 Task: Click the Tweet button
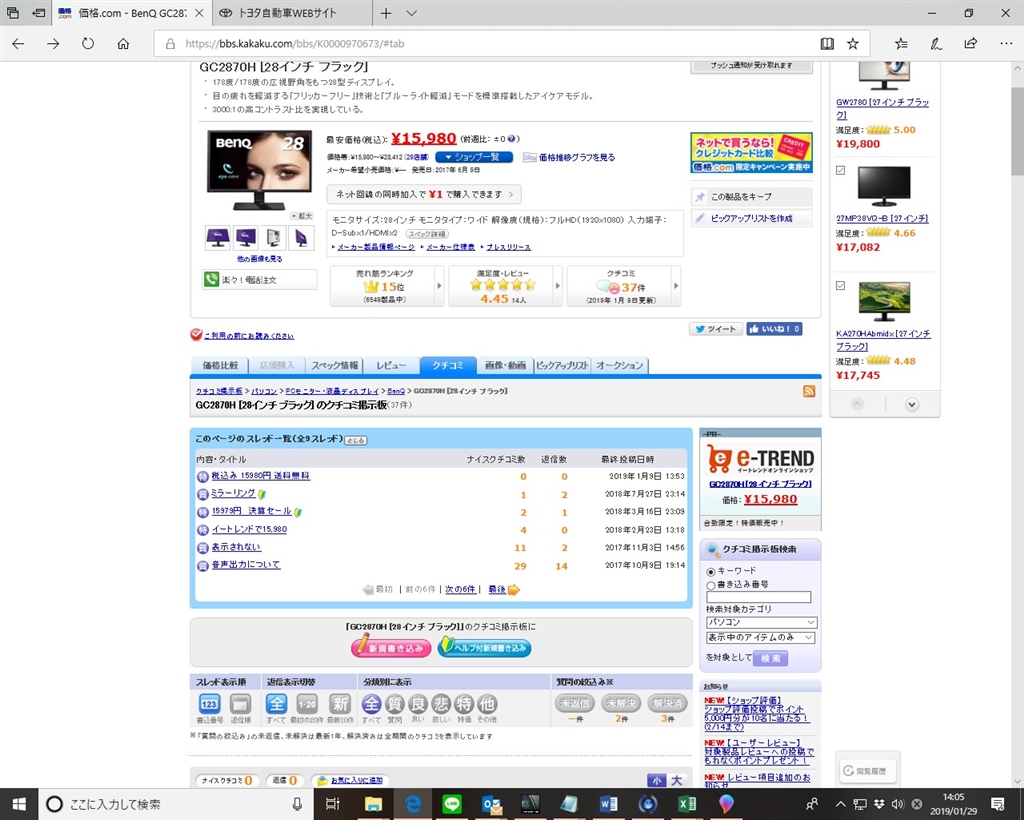[x=716, y=329]
